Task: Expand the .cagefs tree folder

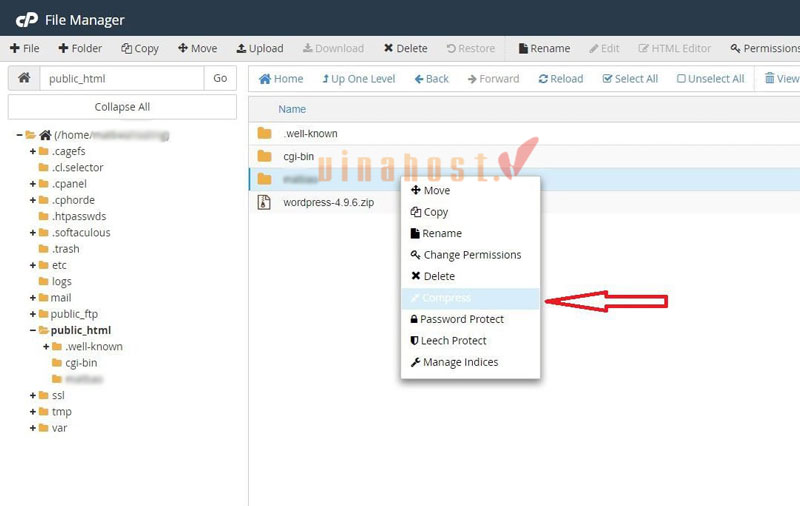Action: 33,151
